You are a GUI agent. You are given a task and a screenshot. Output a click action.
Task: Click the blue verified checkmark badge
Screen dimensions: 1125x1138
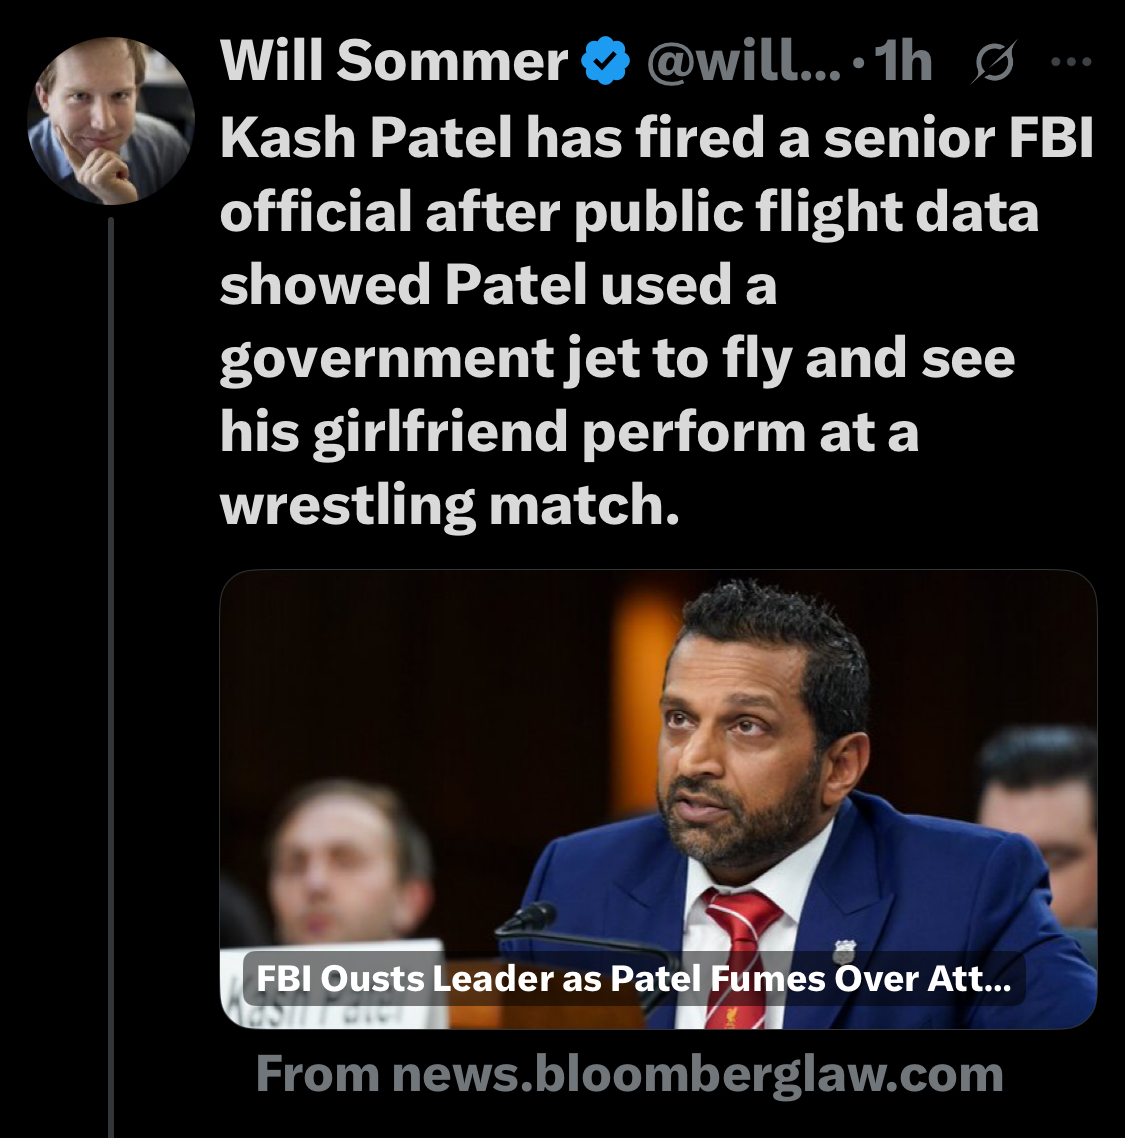point(606,62)
